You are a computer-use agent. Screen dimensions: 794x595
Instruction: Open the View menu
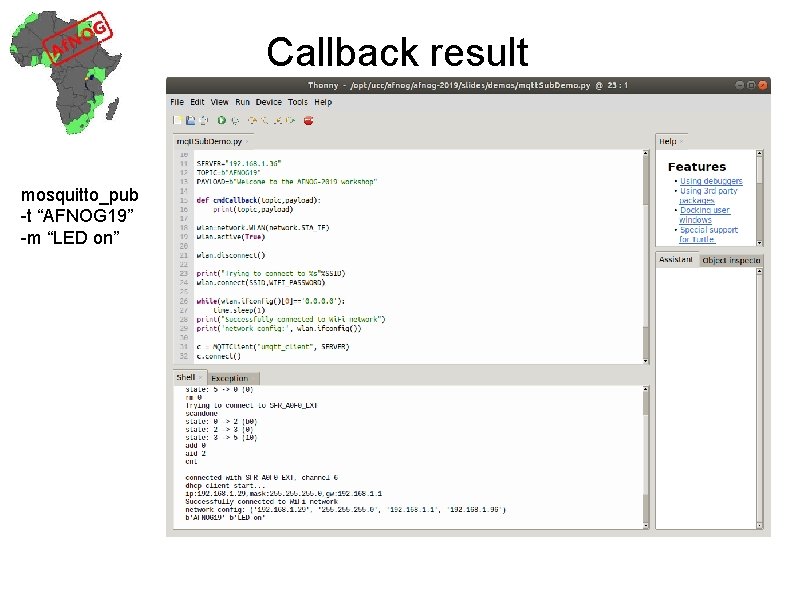coord(219,102)
